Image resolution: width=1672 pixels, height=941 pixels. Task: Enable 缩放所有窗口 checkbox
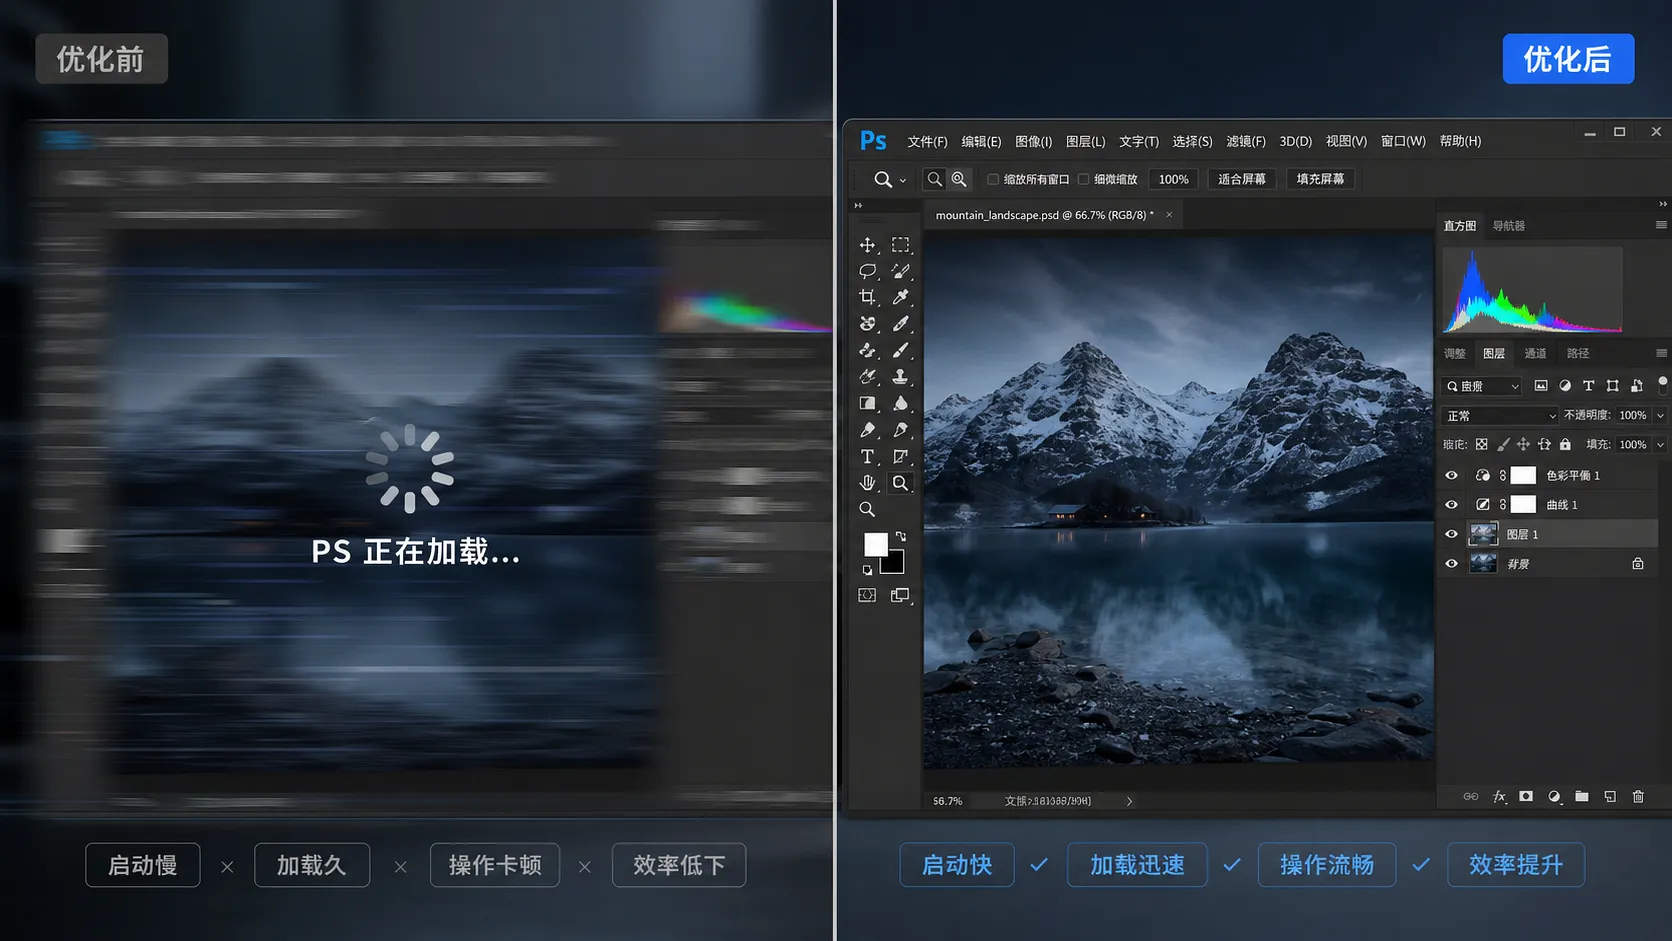(x=993, y=179)
